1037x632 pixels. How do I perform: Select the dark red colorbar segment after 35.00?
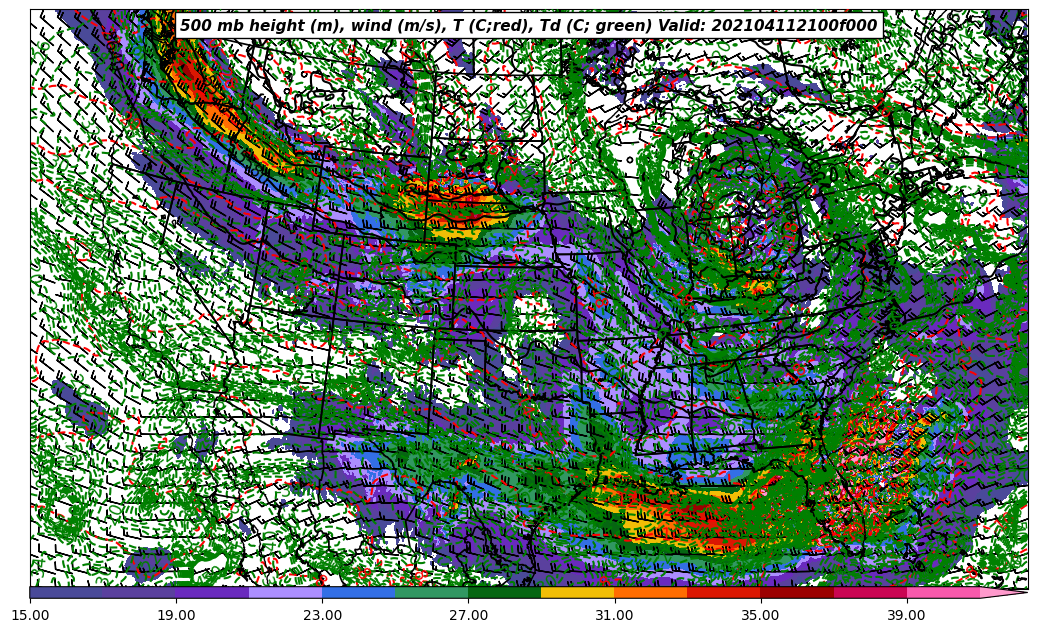click(x=797, y=593)
